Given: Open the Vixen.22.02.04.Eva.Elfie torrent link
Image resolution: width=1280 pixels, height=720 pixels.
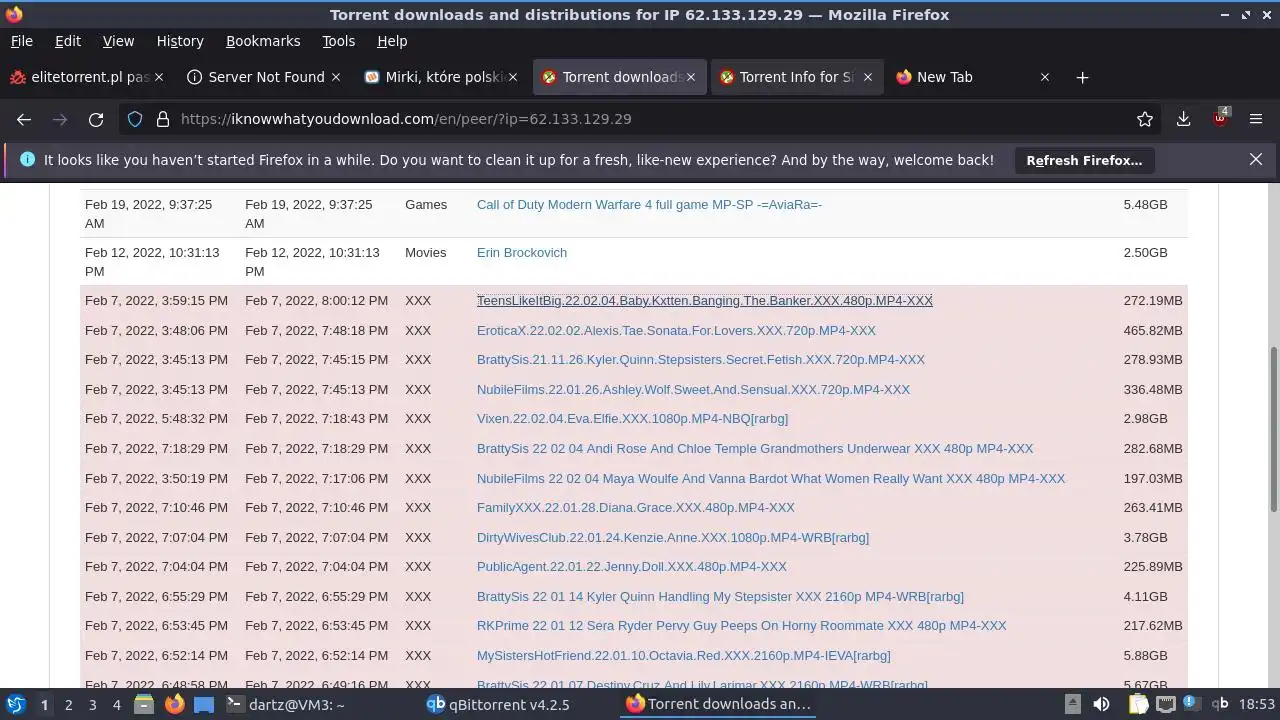Looking at the screenshot, I should click(632, 418).
